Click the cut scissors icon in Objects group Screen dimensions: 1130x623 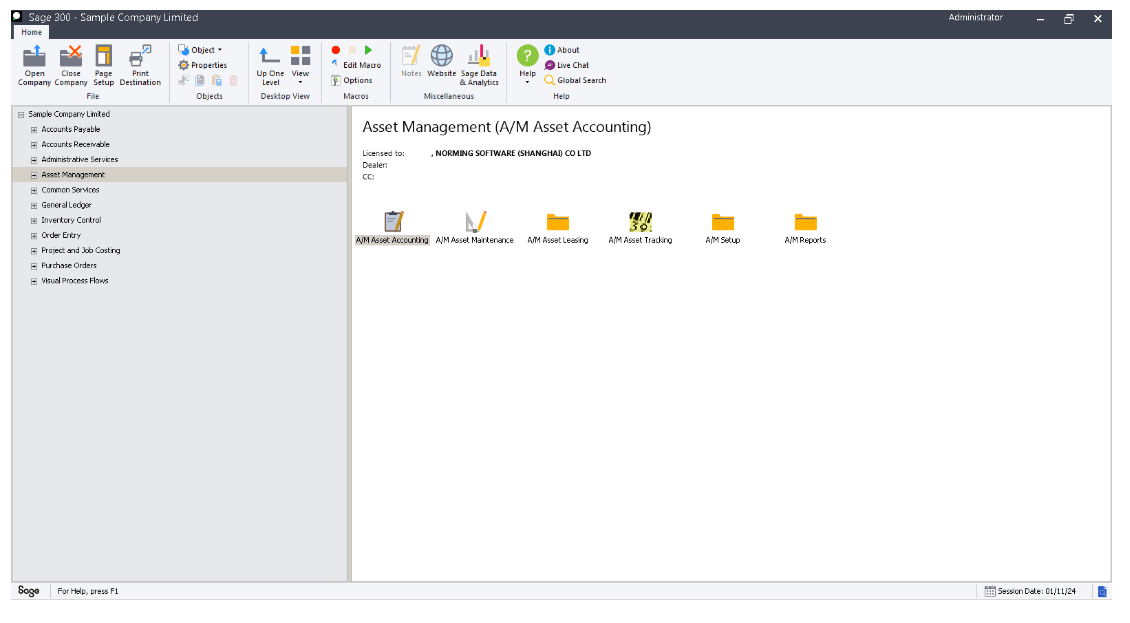pos(184,81)
